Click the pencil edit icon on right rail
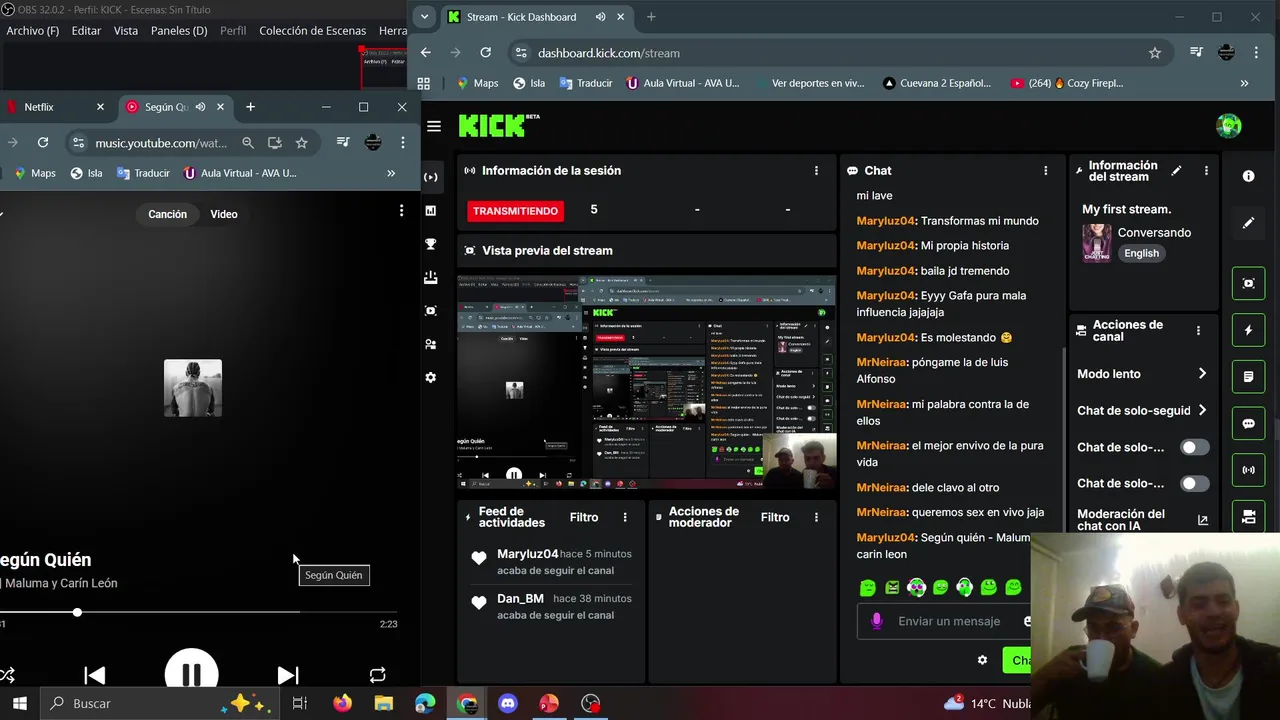1280x720 pixels. coord(1248,223)
